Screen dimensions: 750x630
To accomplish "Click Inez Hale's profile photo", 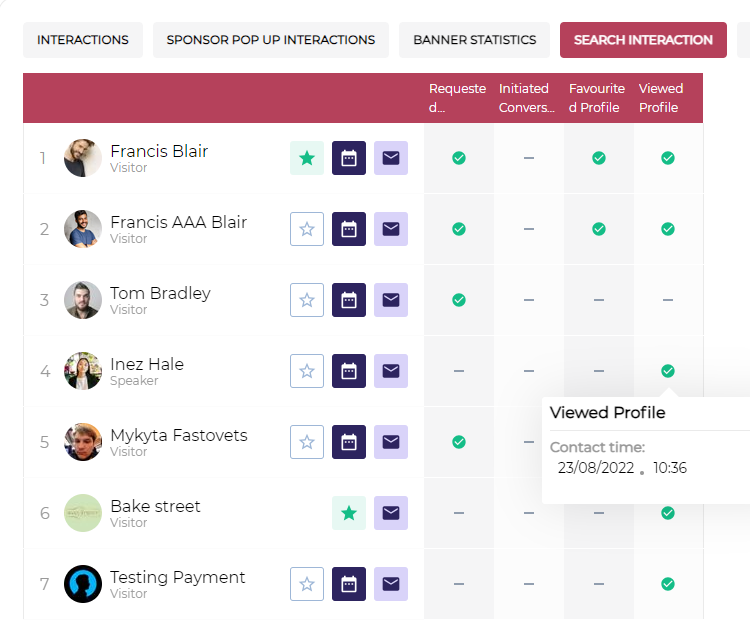I will pos(83,371).
